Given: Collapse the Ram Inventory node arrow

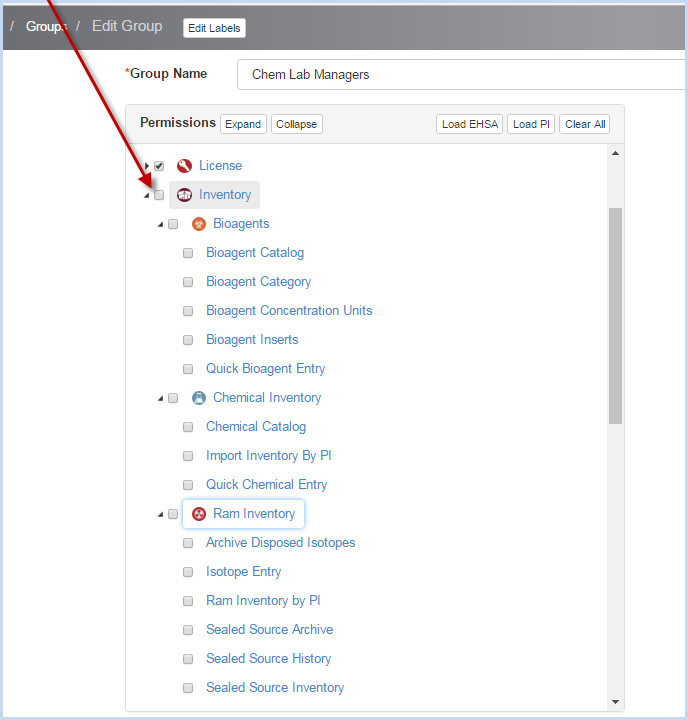Looking at the screenshot, I should tap(160, 515).
